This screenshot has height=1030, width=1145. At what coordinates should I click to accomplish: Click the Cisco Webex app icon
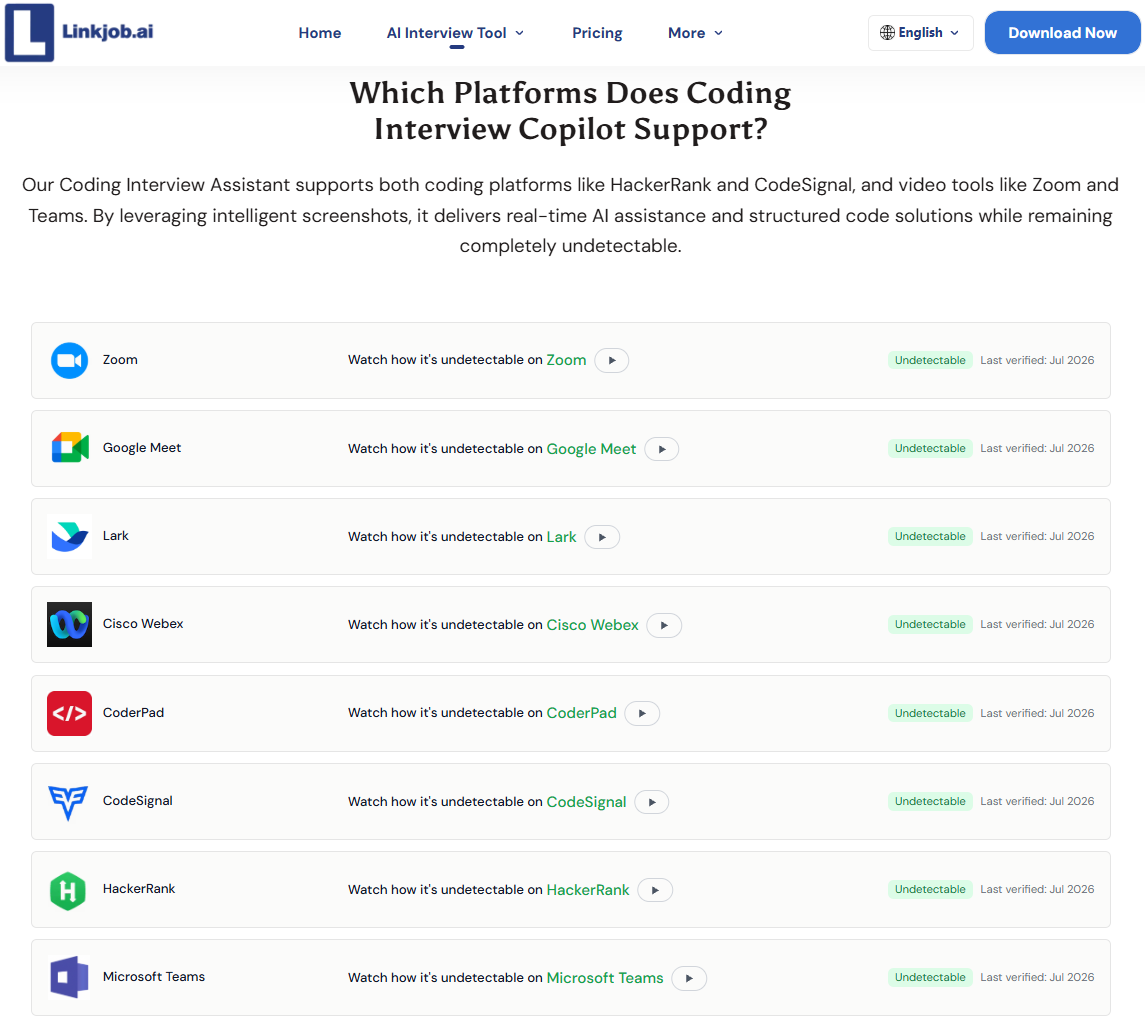69,625
